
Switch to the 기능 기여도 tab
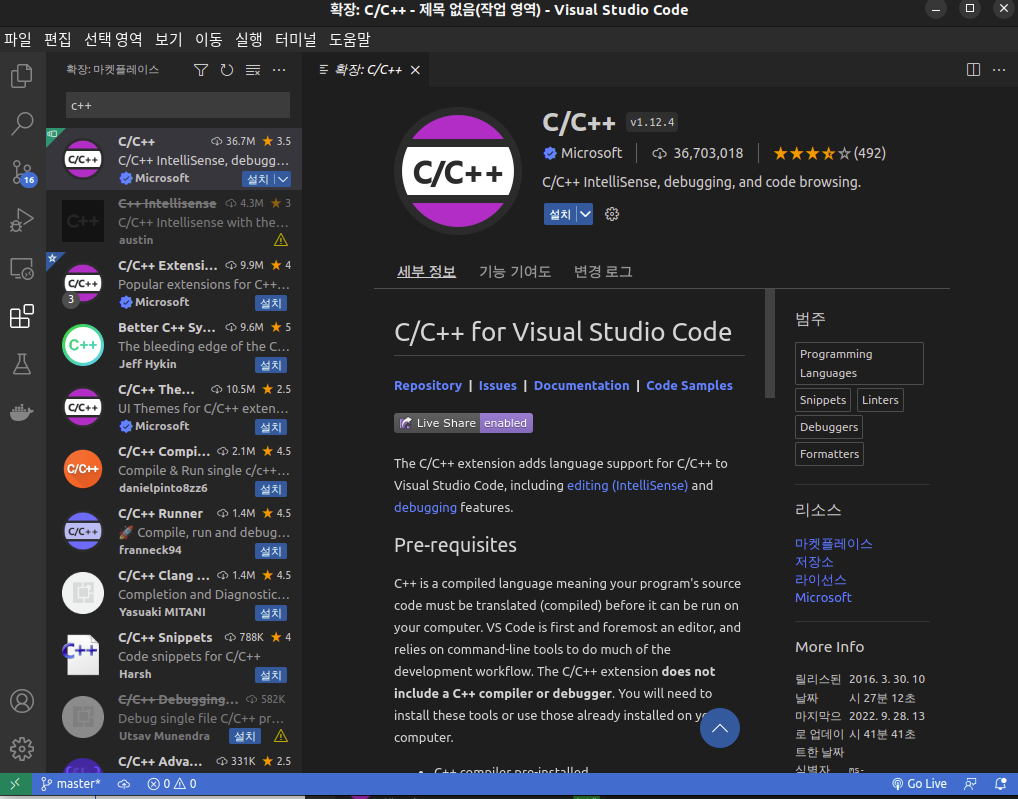tap(515, 271)
